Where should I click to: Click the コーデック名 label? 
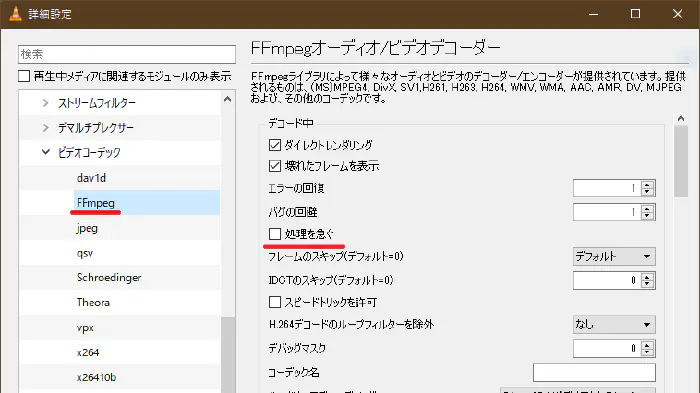point(294,372)
